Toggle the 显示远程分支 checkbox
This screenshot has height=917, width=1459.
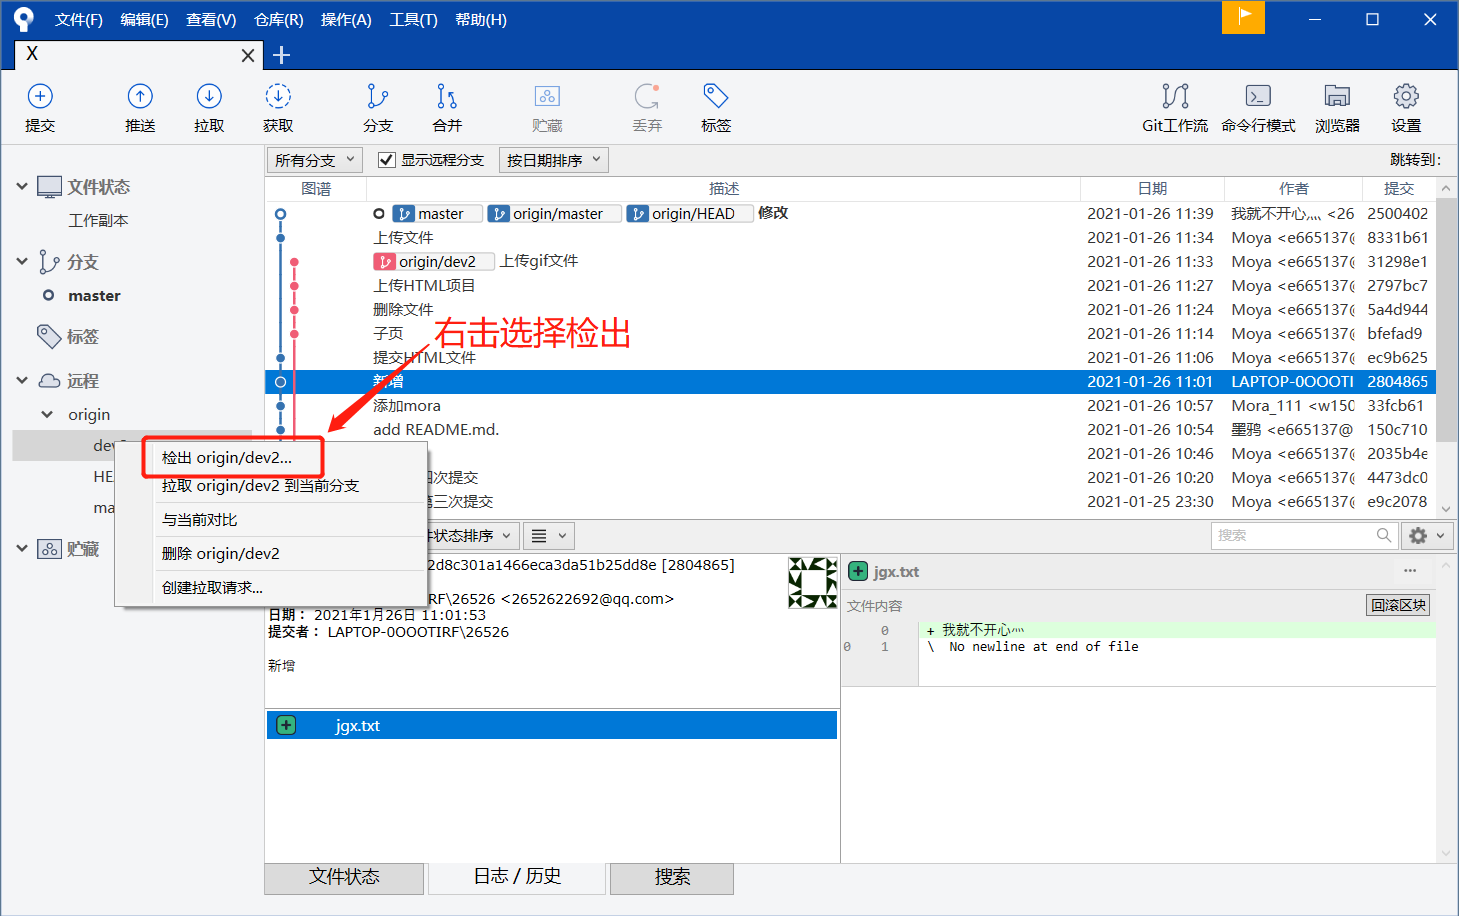386,160
